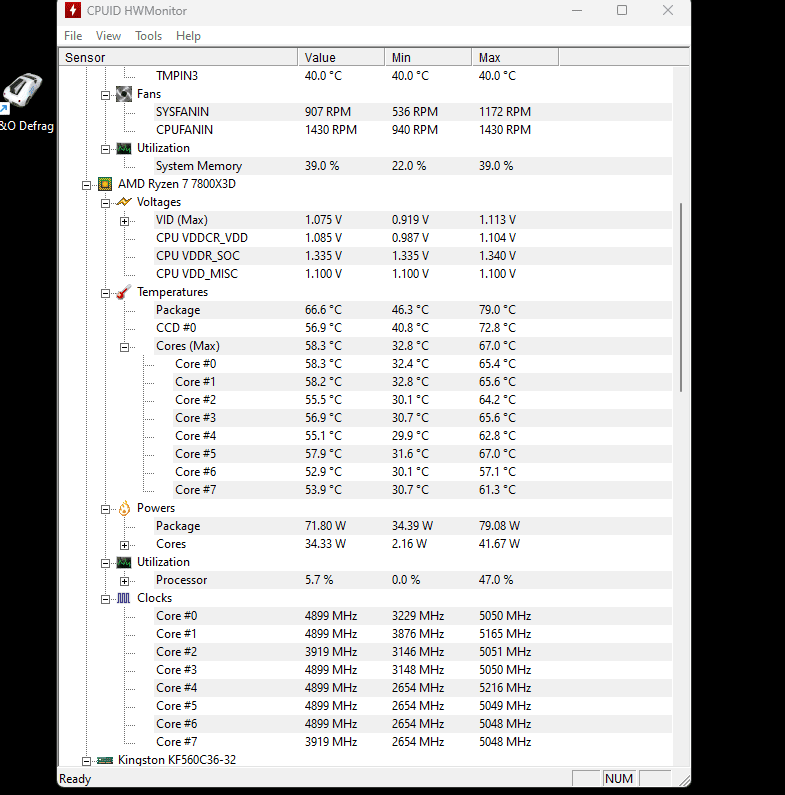Image resolution: width=785 pixels, height=795 pixels.
Task: Select the CPU VDDR_SOC voltage row
Action: click(413, 256)
